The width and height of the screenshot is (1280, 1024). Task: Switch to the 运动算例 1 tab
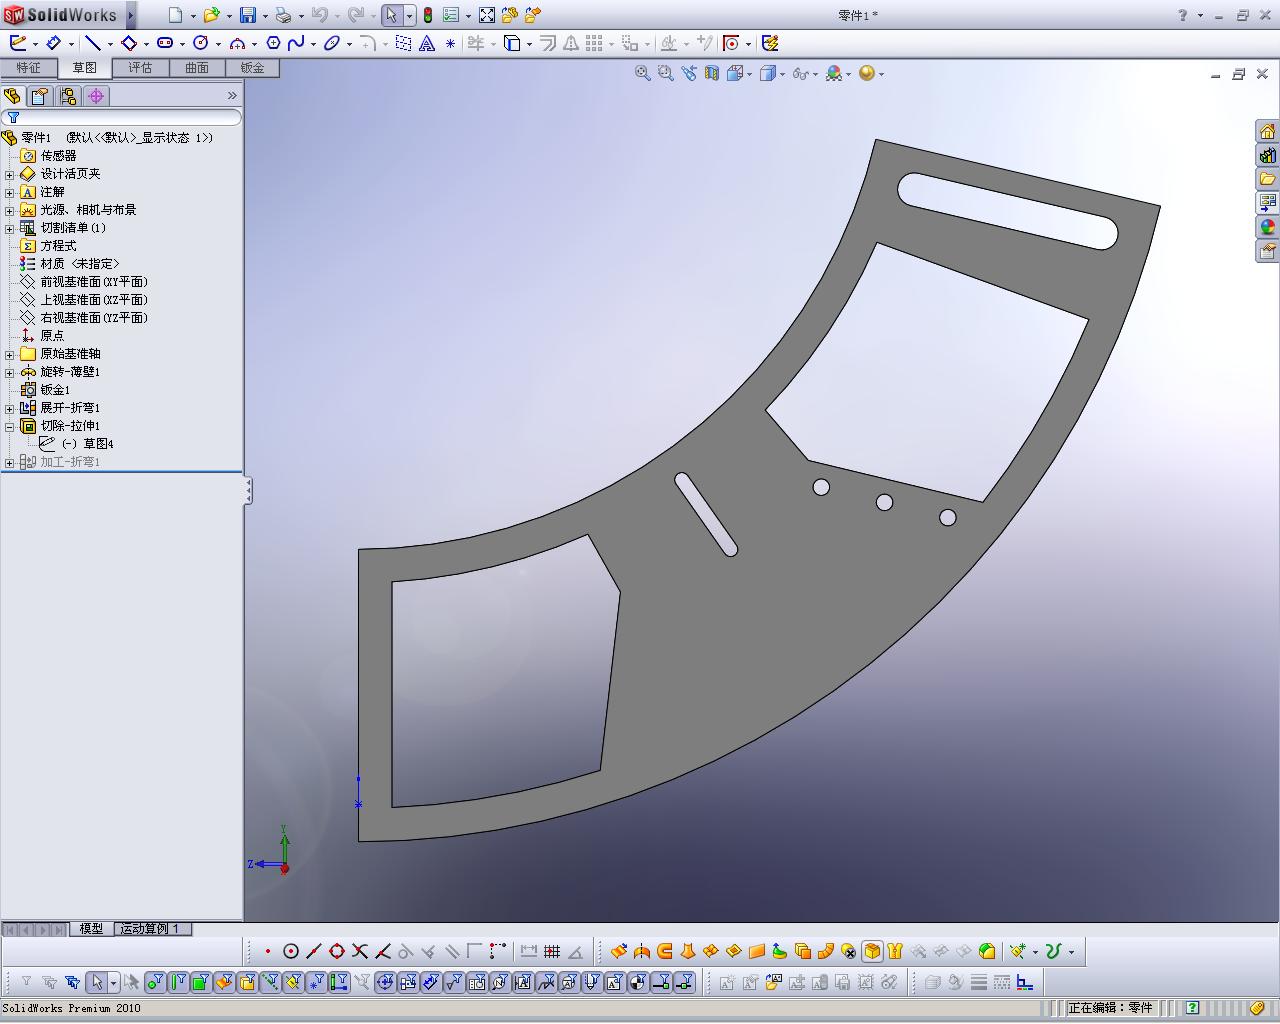click(150, 929)
